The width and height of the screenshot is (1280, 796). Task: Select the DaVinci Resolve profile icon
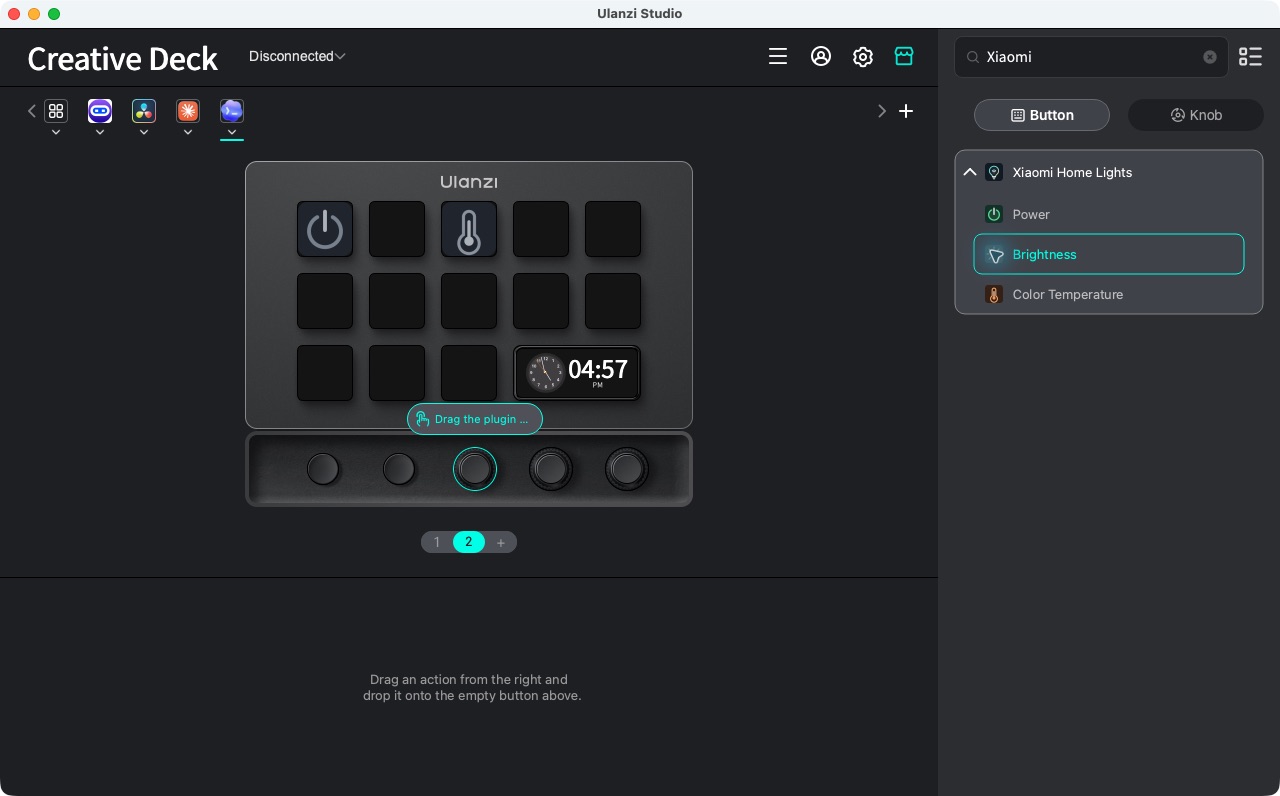point(144,111)
